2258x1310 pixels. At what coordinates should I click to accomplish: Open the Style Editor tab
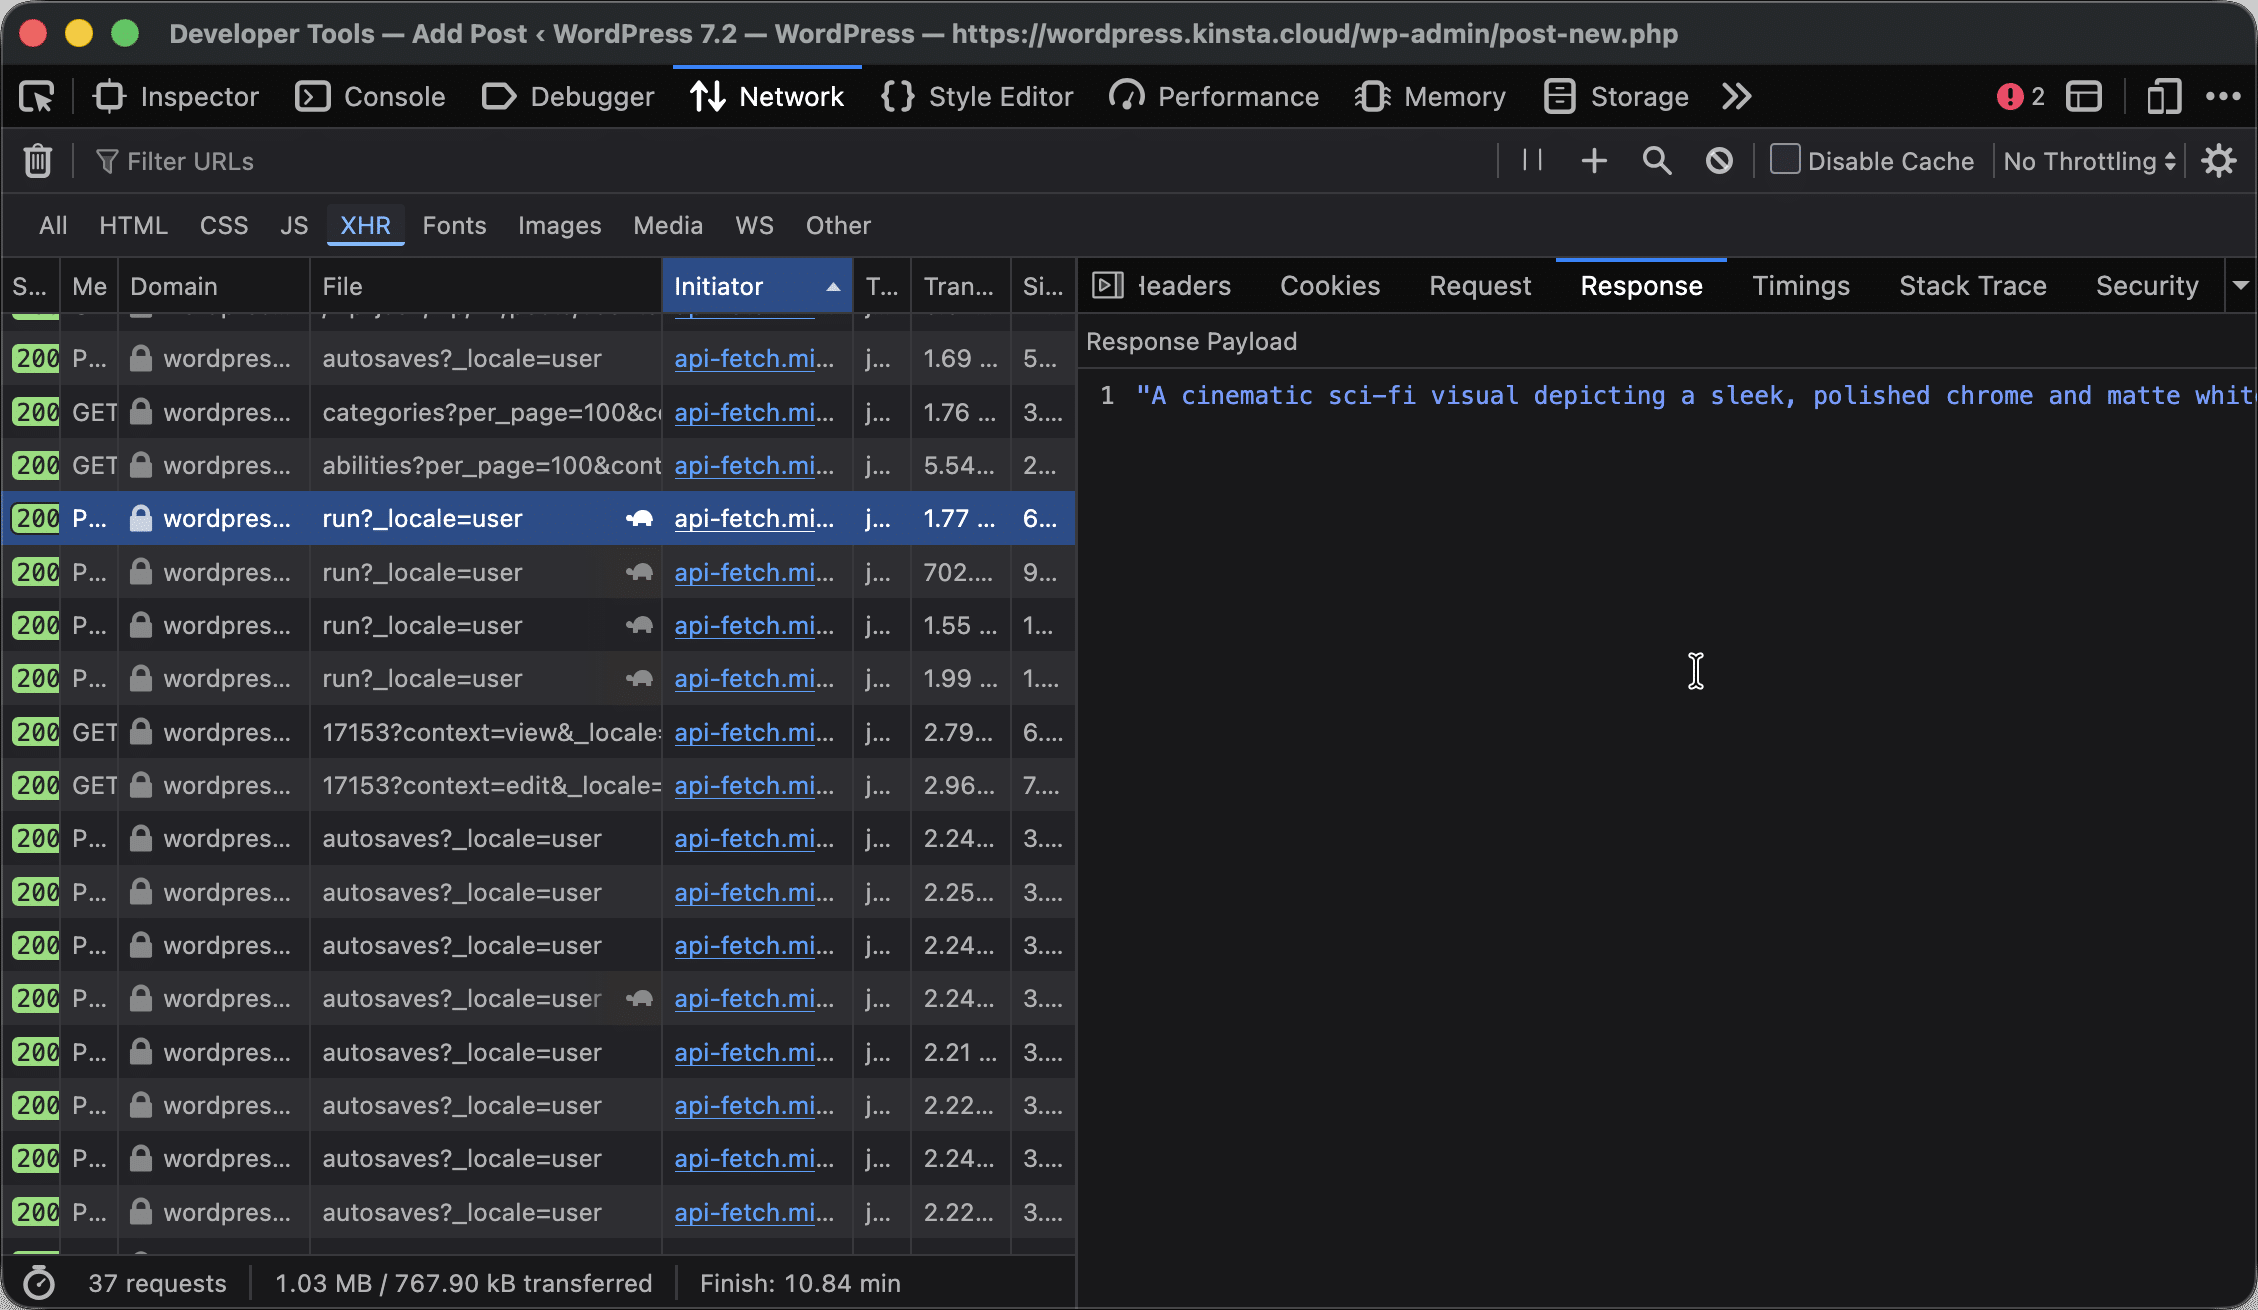click(x=977, y=97)
